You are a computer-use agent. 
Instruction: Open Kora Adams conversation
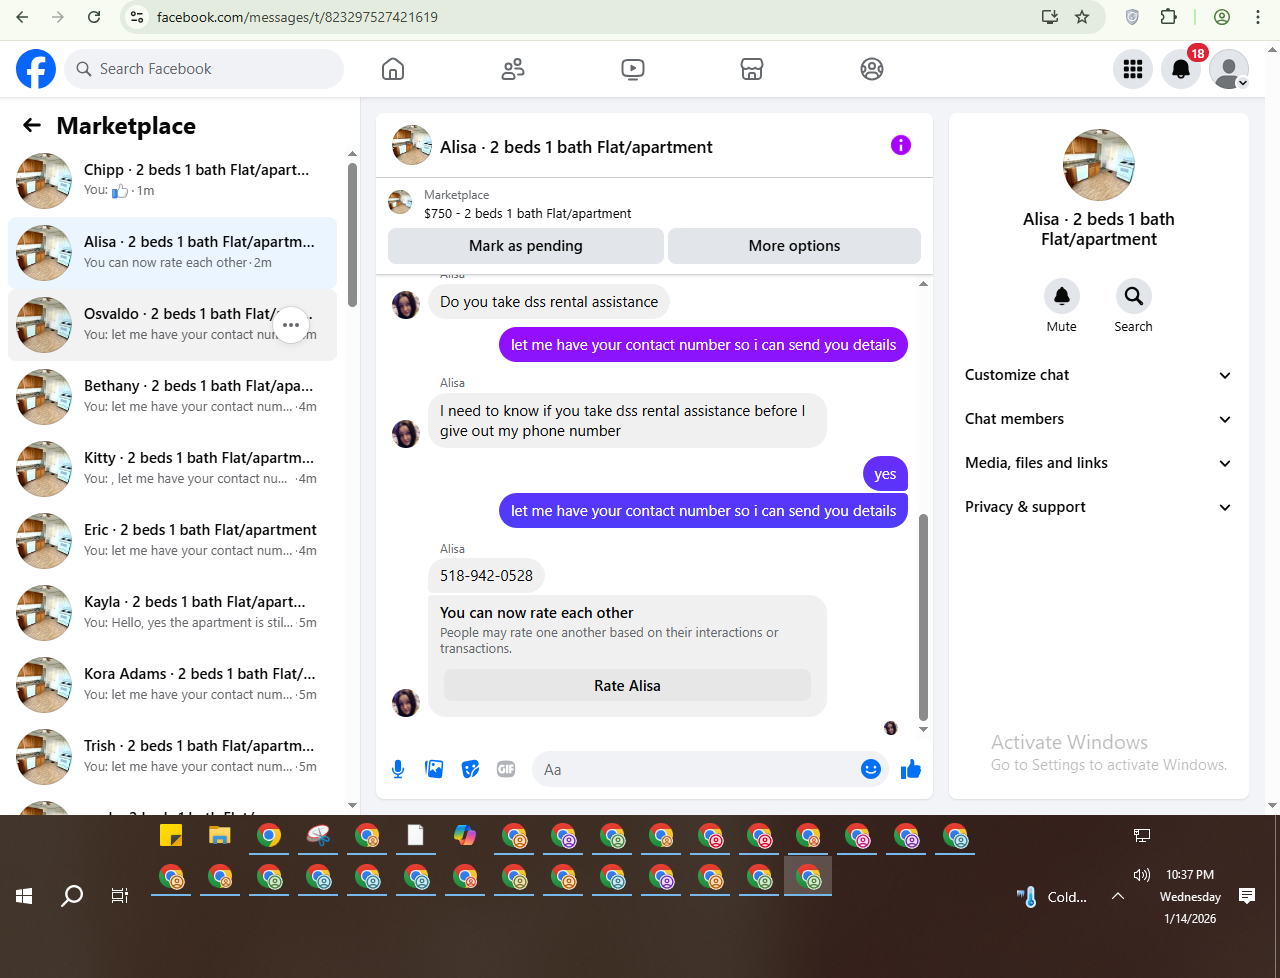[x=172, y=685]
